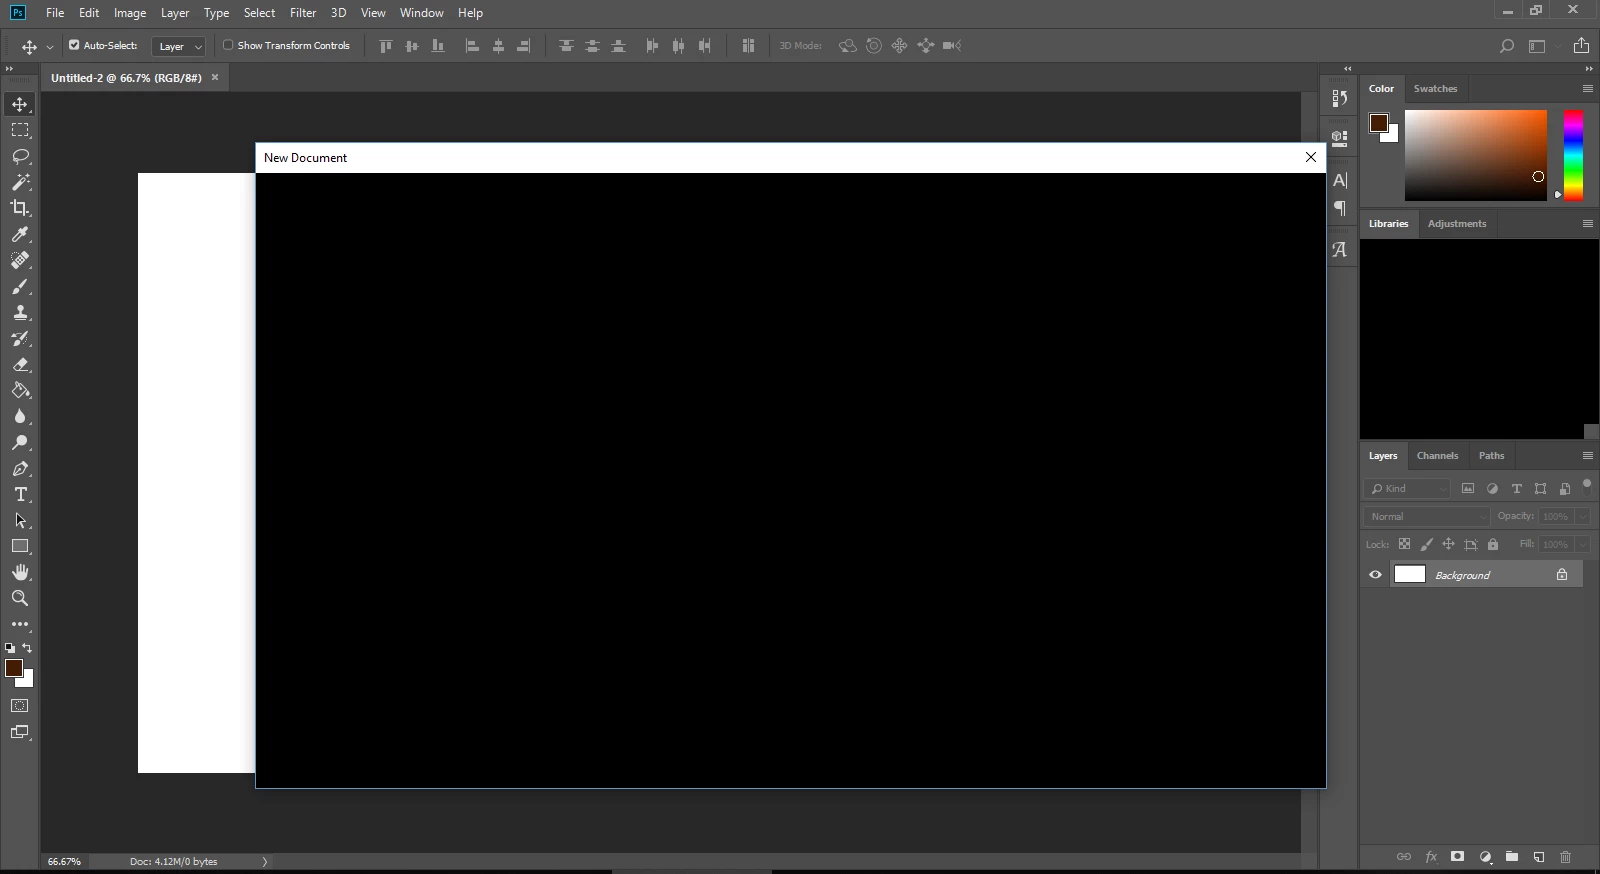Select the Paint Bucket tool

tap(20, 390)
